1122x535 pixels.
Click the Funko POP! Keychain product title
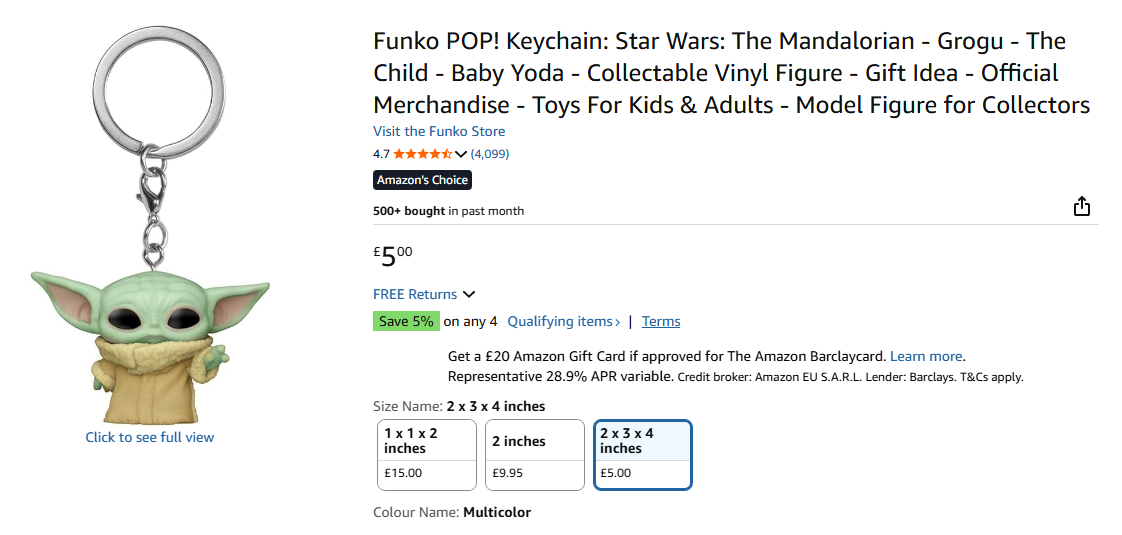[731, 73]
